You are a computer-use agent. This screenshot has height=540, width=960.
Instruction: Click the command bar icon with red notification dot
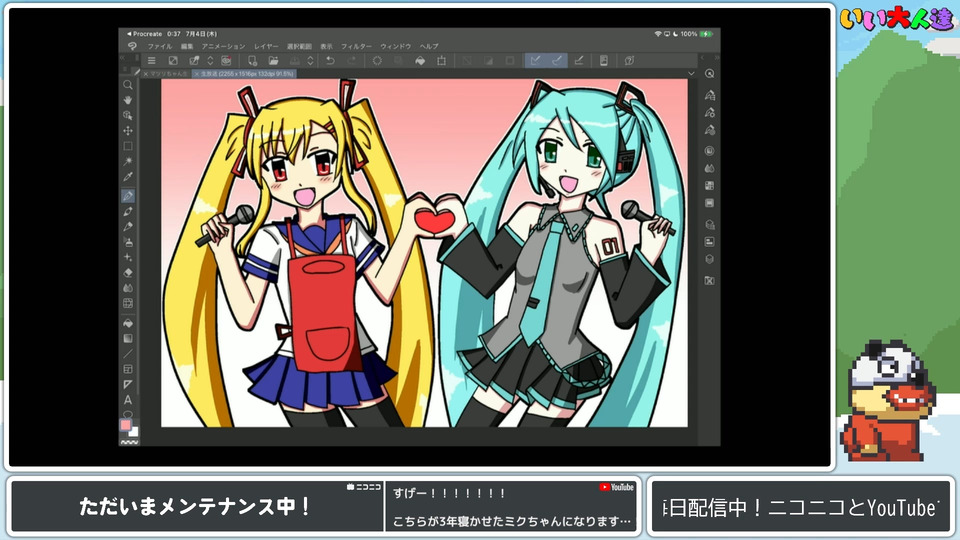[226, 61]
